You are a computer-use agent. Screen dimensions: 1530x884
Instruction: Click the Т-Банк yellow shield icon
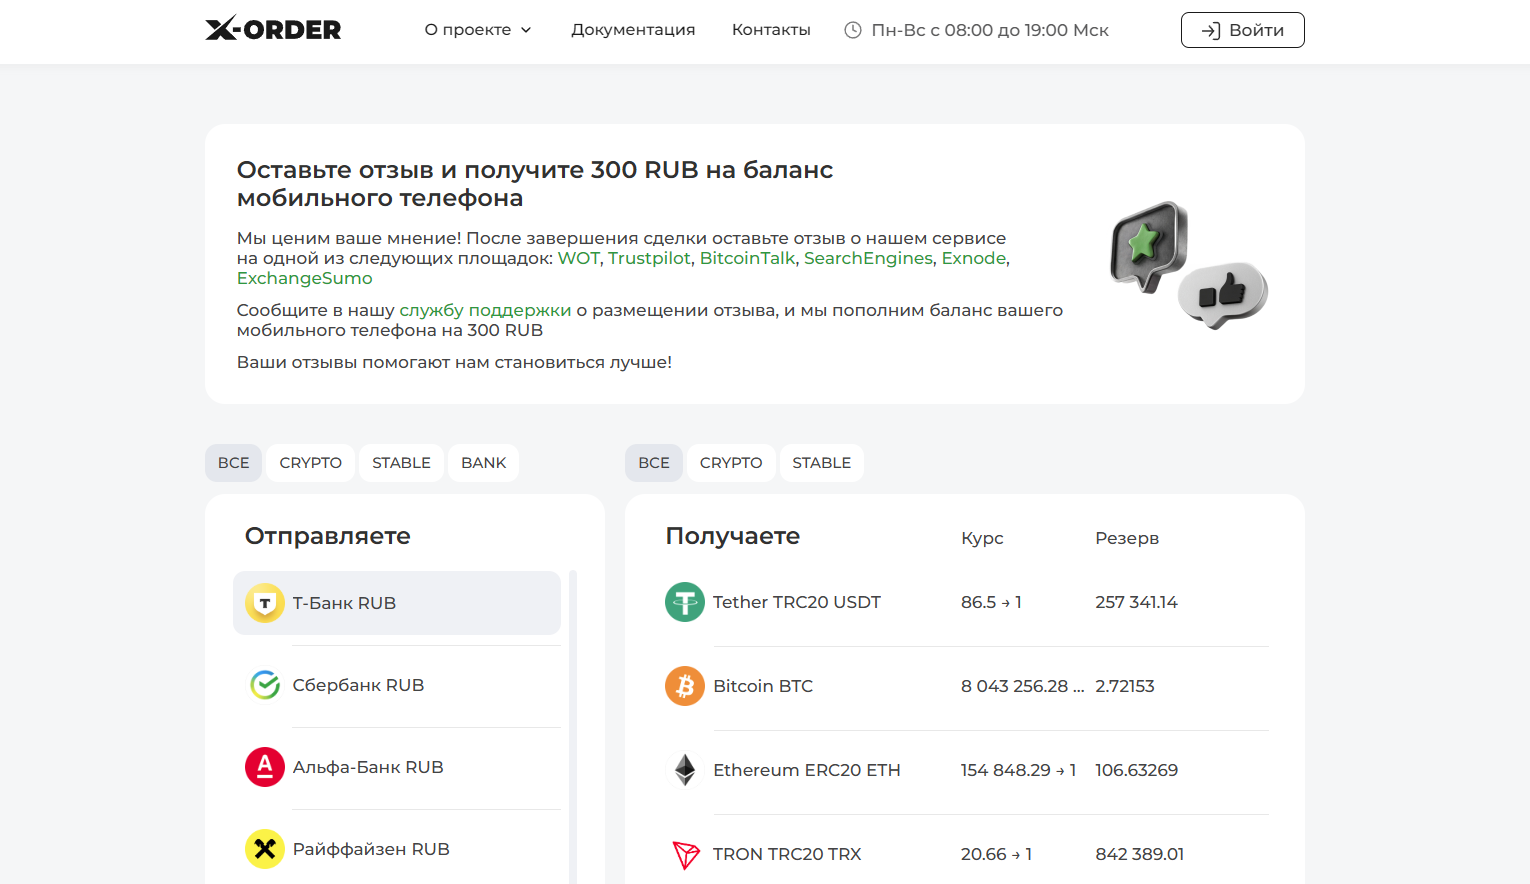(265, 603)
